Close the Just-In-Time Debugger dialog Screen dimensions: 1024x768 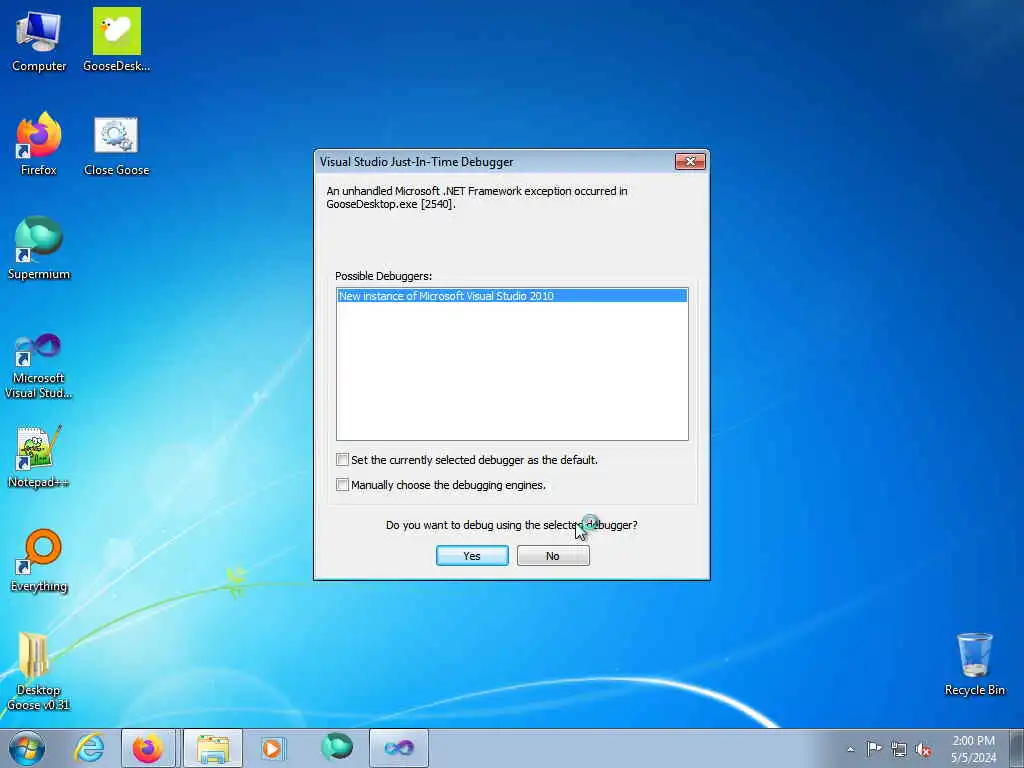(x=690, y=161)
